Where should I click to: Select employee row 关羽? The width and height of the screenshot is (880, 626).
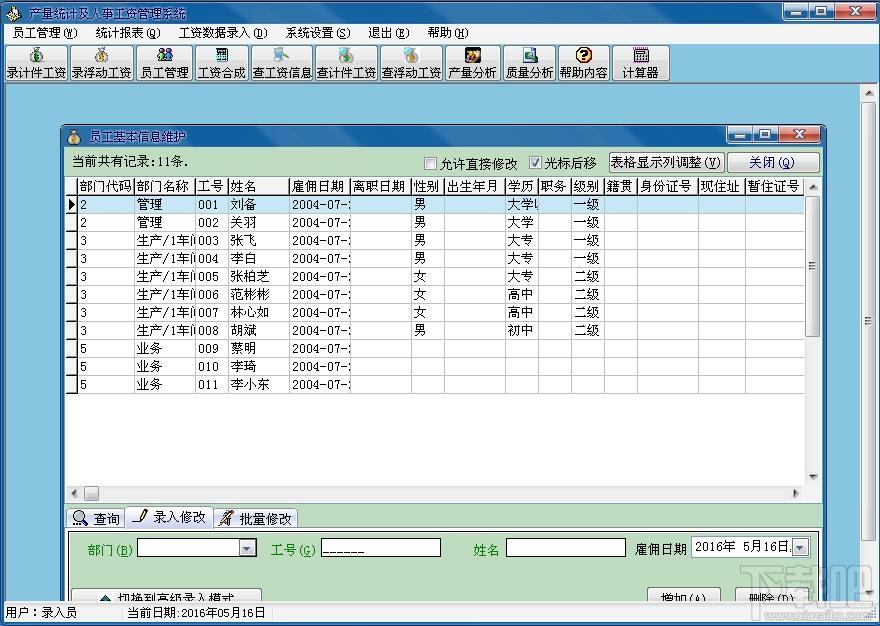(x=435, y=222)
